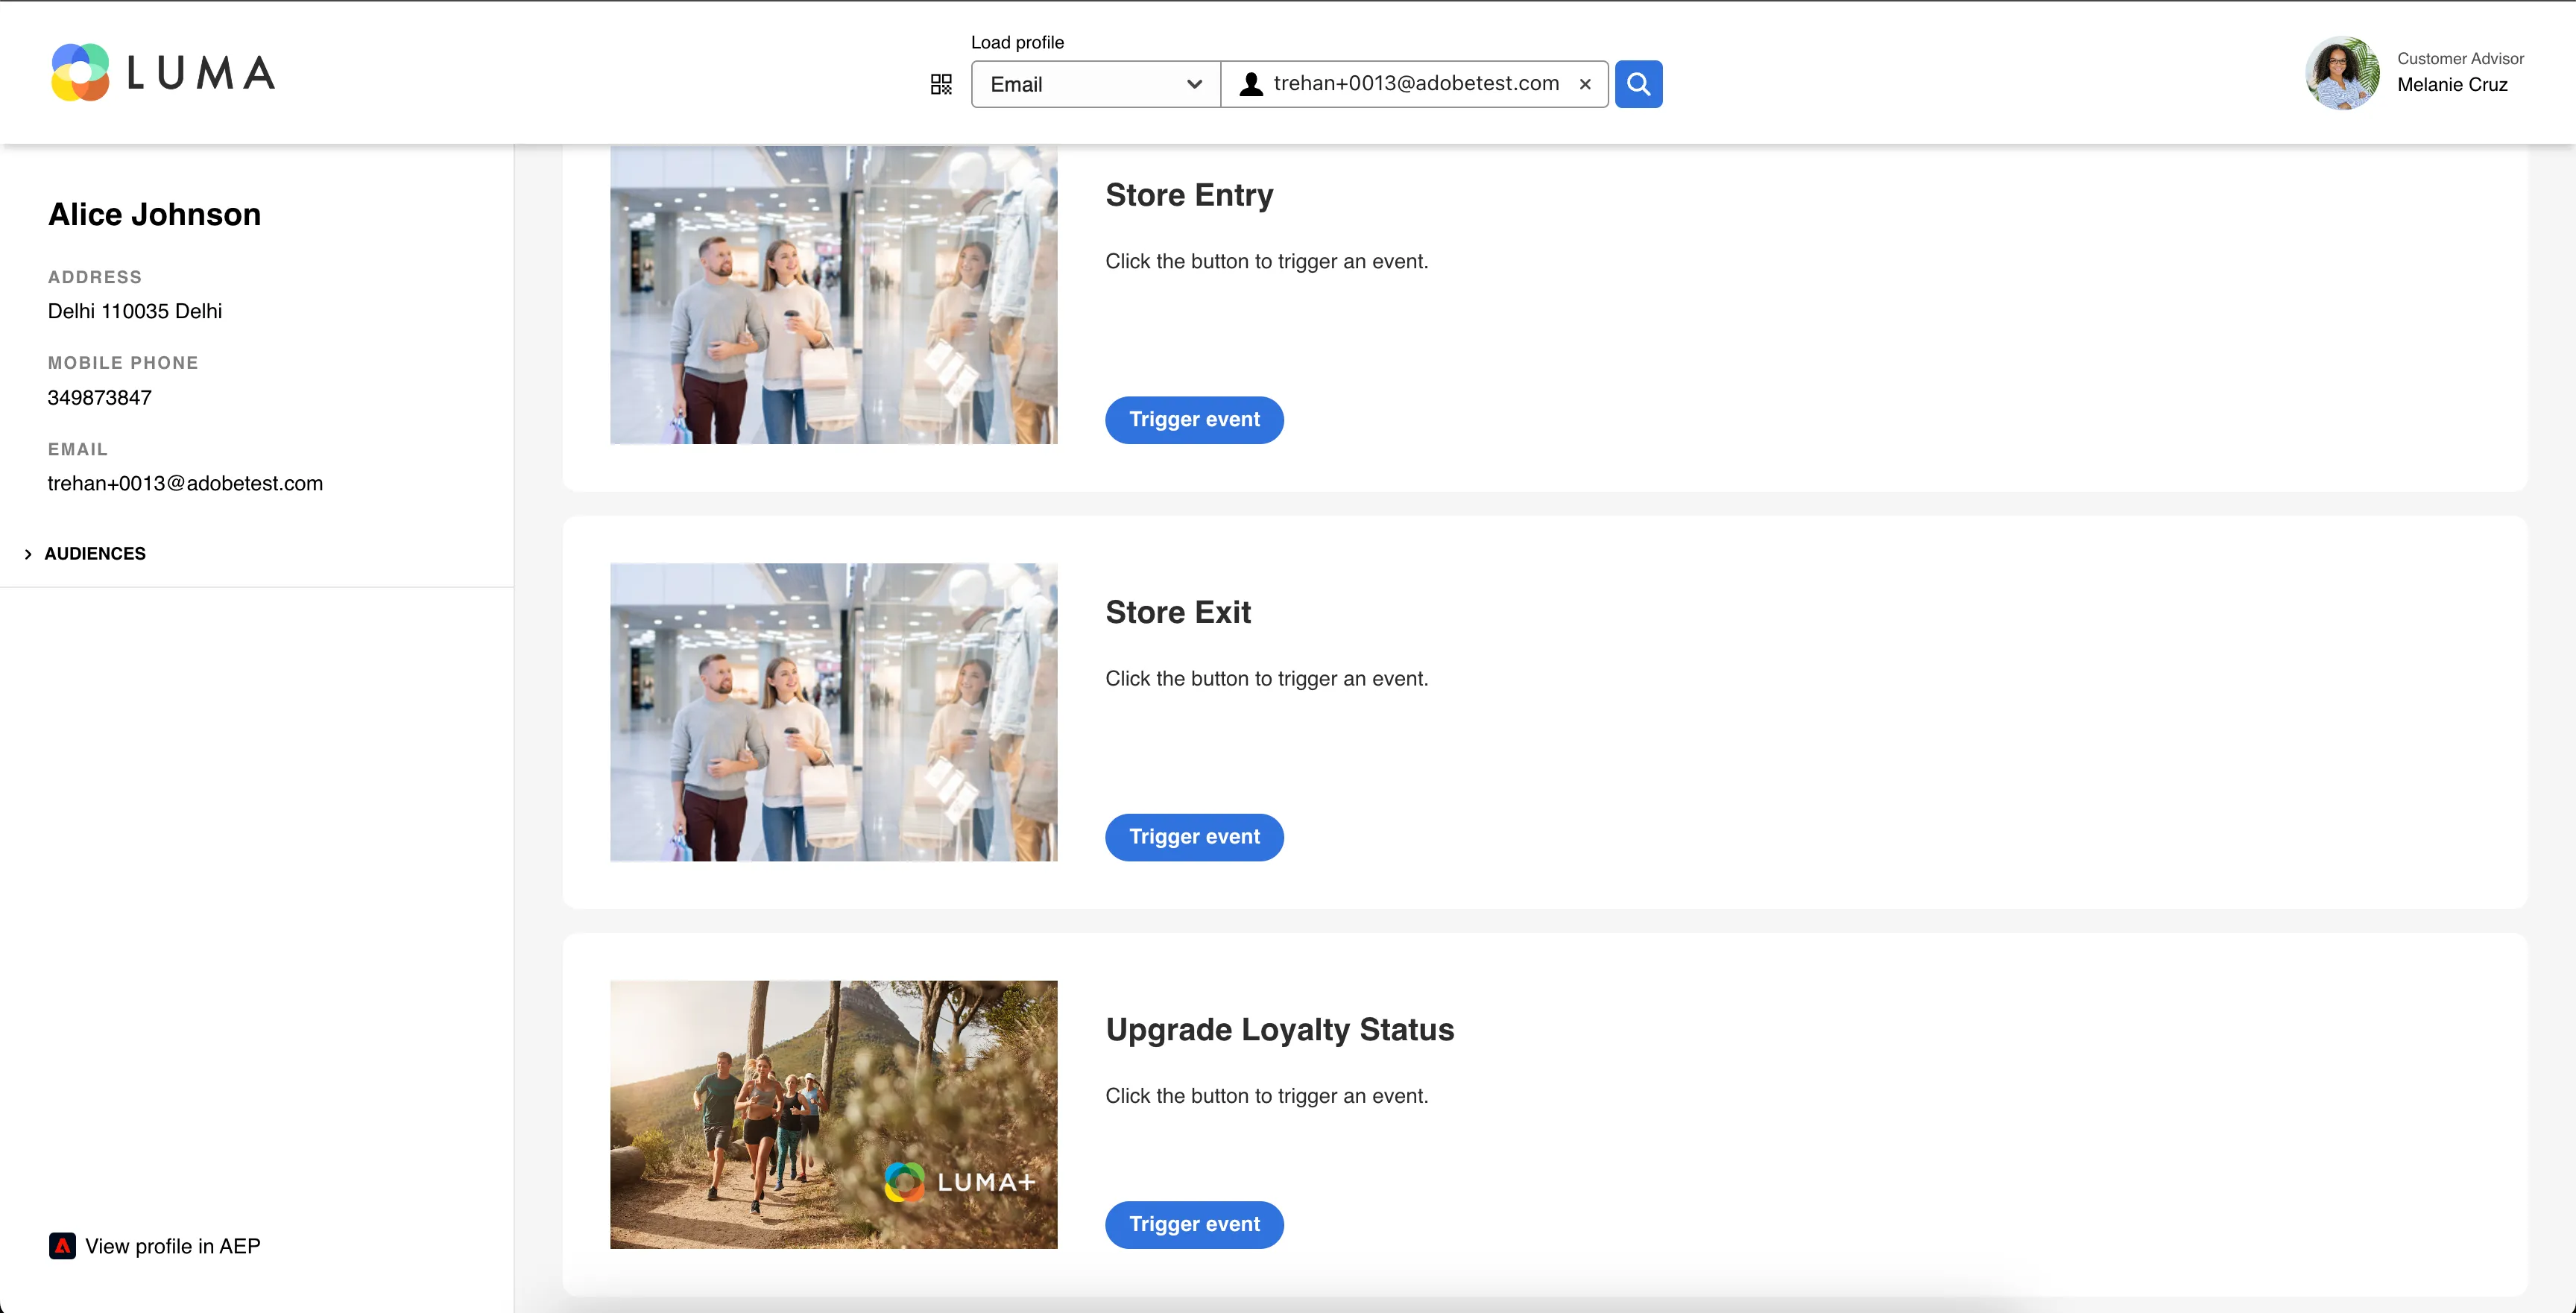Trigger the Store Exit event
The height and width of the screenshot is (1313, 2576).
coord(1194,837)
